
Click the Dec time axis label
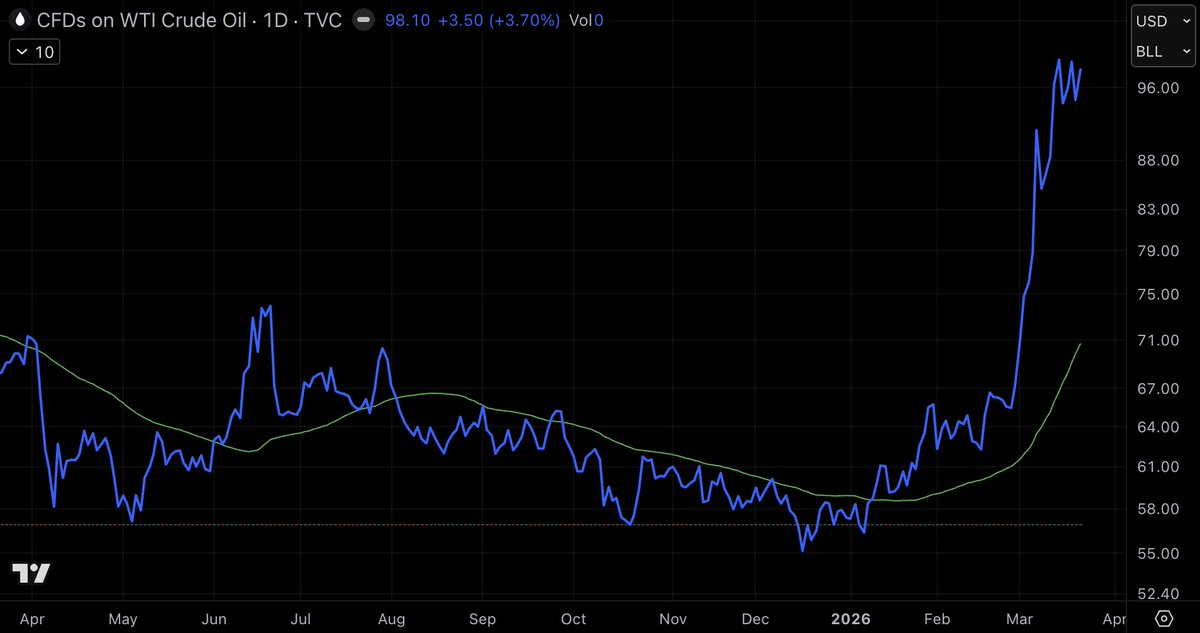coord(754,619)
